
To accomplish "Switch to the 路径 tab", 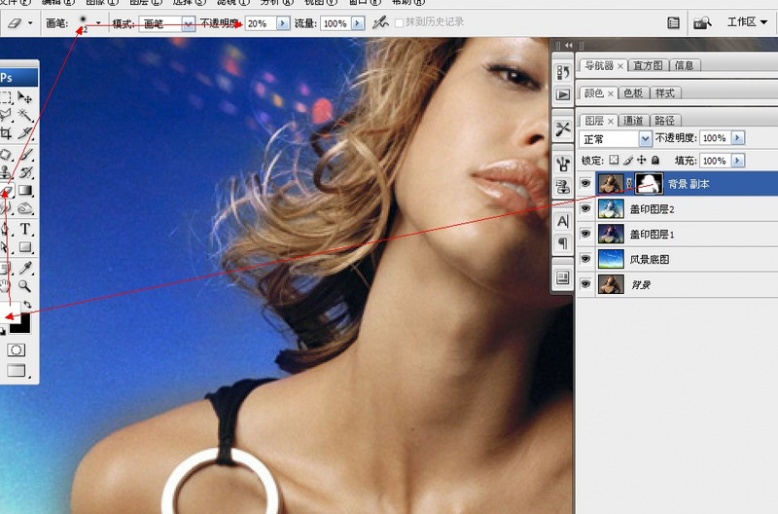I will [664, 120].
